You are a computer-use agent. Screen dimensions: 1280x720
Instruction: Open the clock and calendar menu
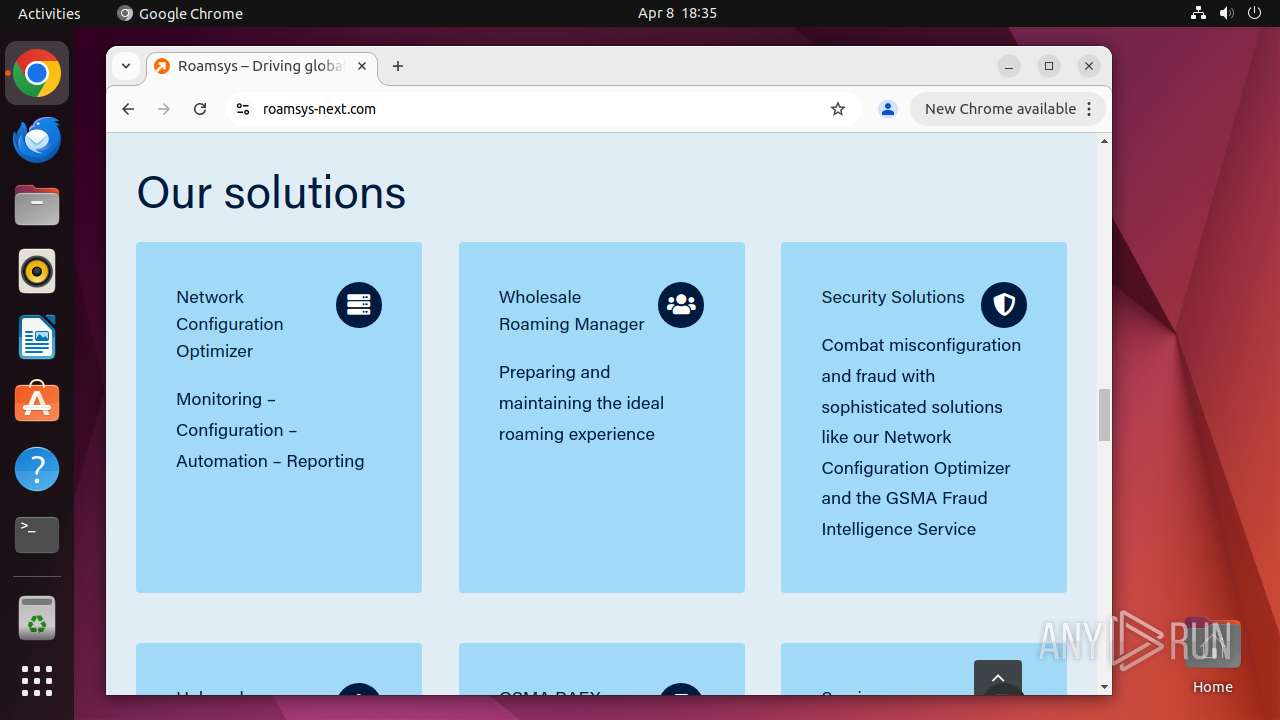677,13
